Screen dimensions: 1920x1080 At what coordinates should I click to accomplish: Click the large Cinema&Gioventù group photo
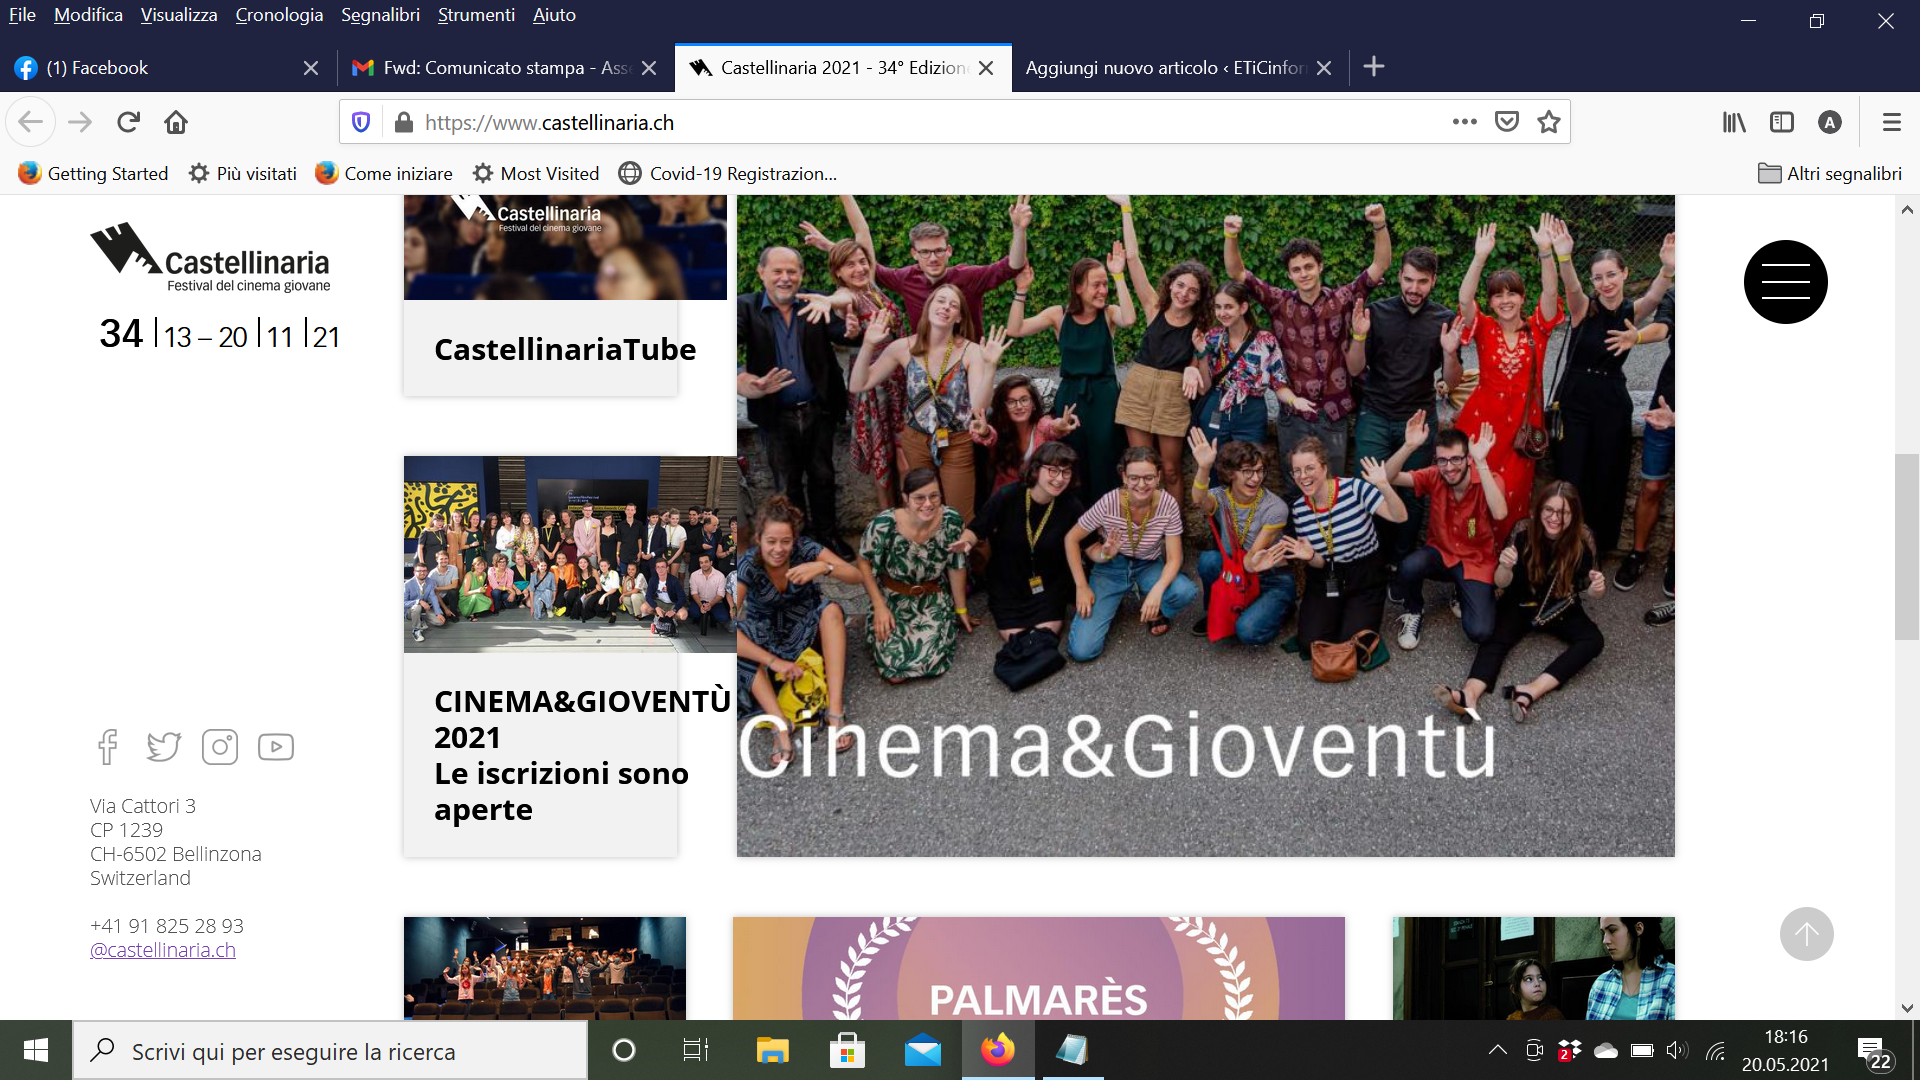pos(1205,525)
